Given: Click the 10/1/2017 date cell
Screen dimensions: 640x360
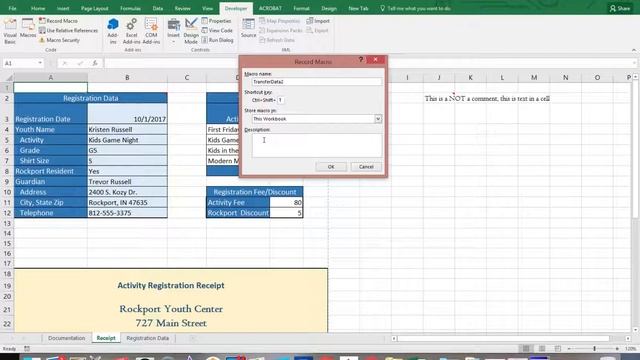Looking at the screenshot, I should 127,113.
